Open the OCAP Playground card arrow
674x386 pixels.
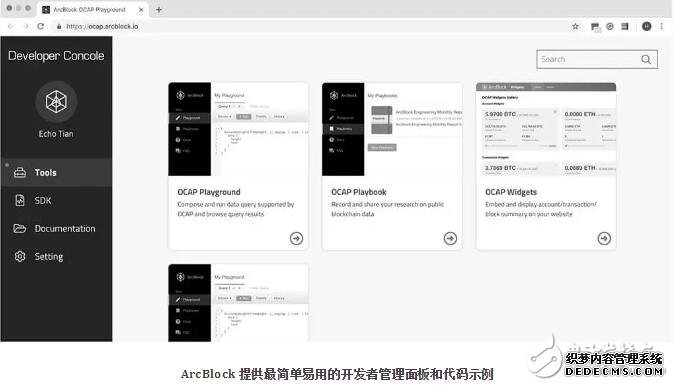[x=296, y=238]
